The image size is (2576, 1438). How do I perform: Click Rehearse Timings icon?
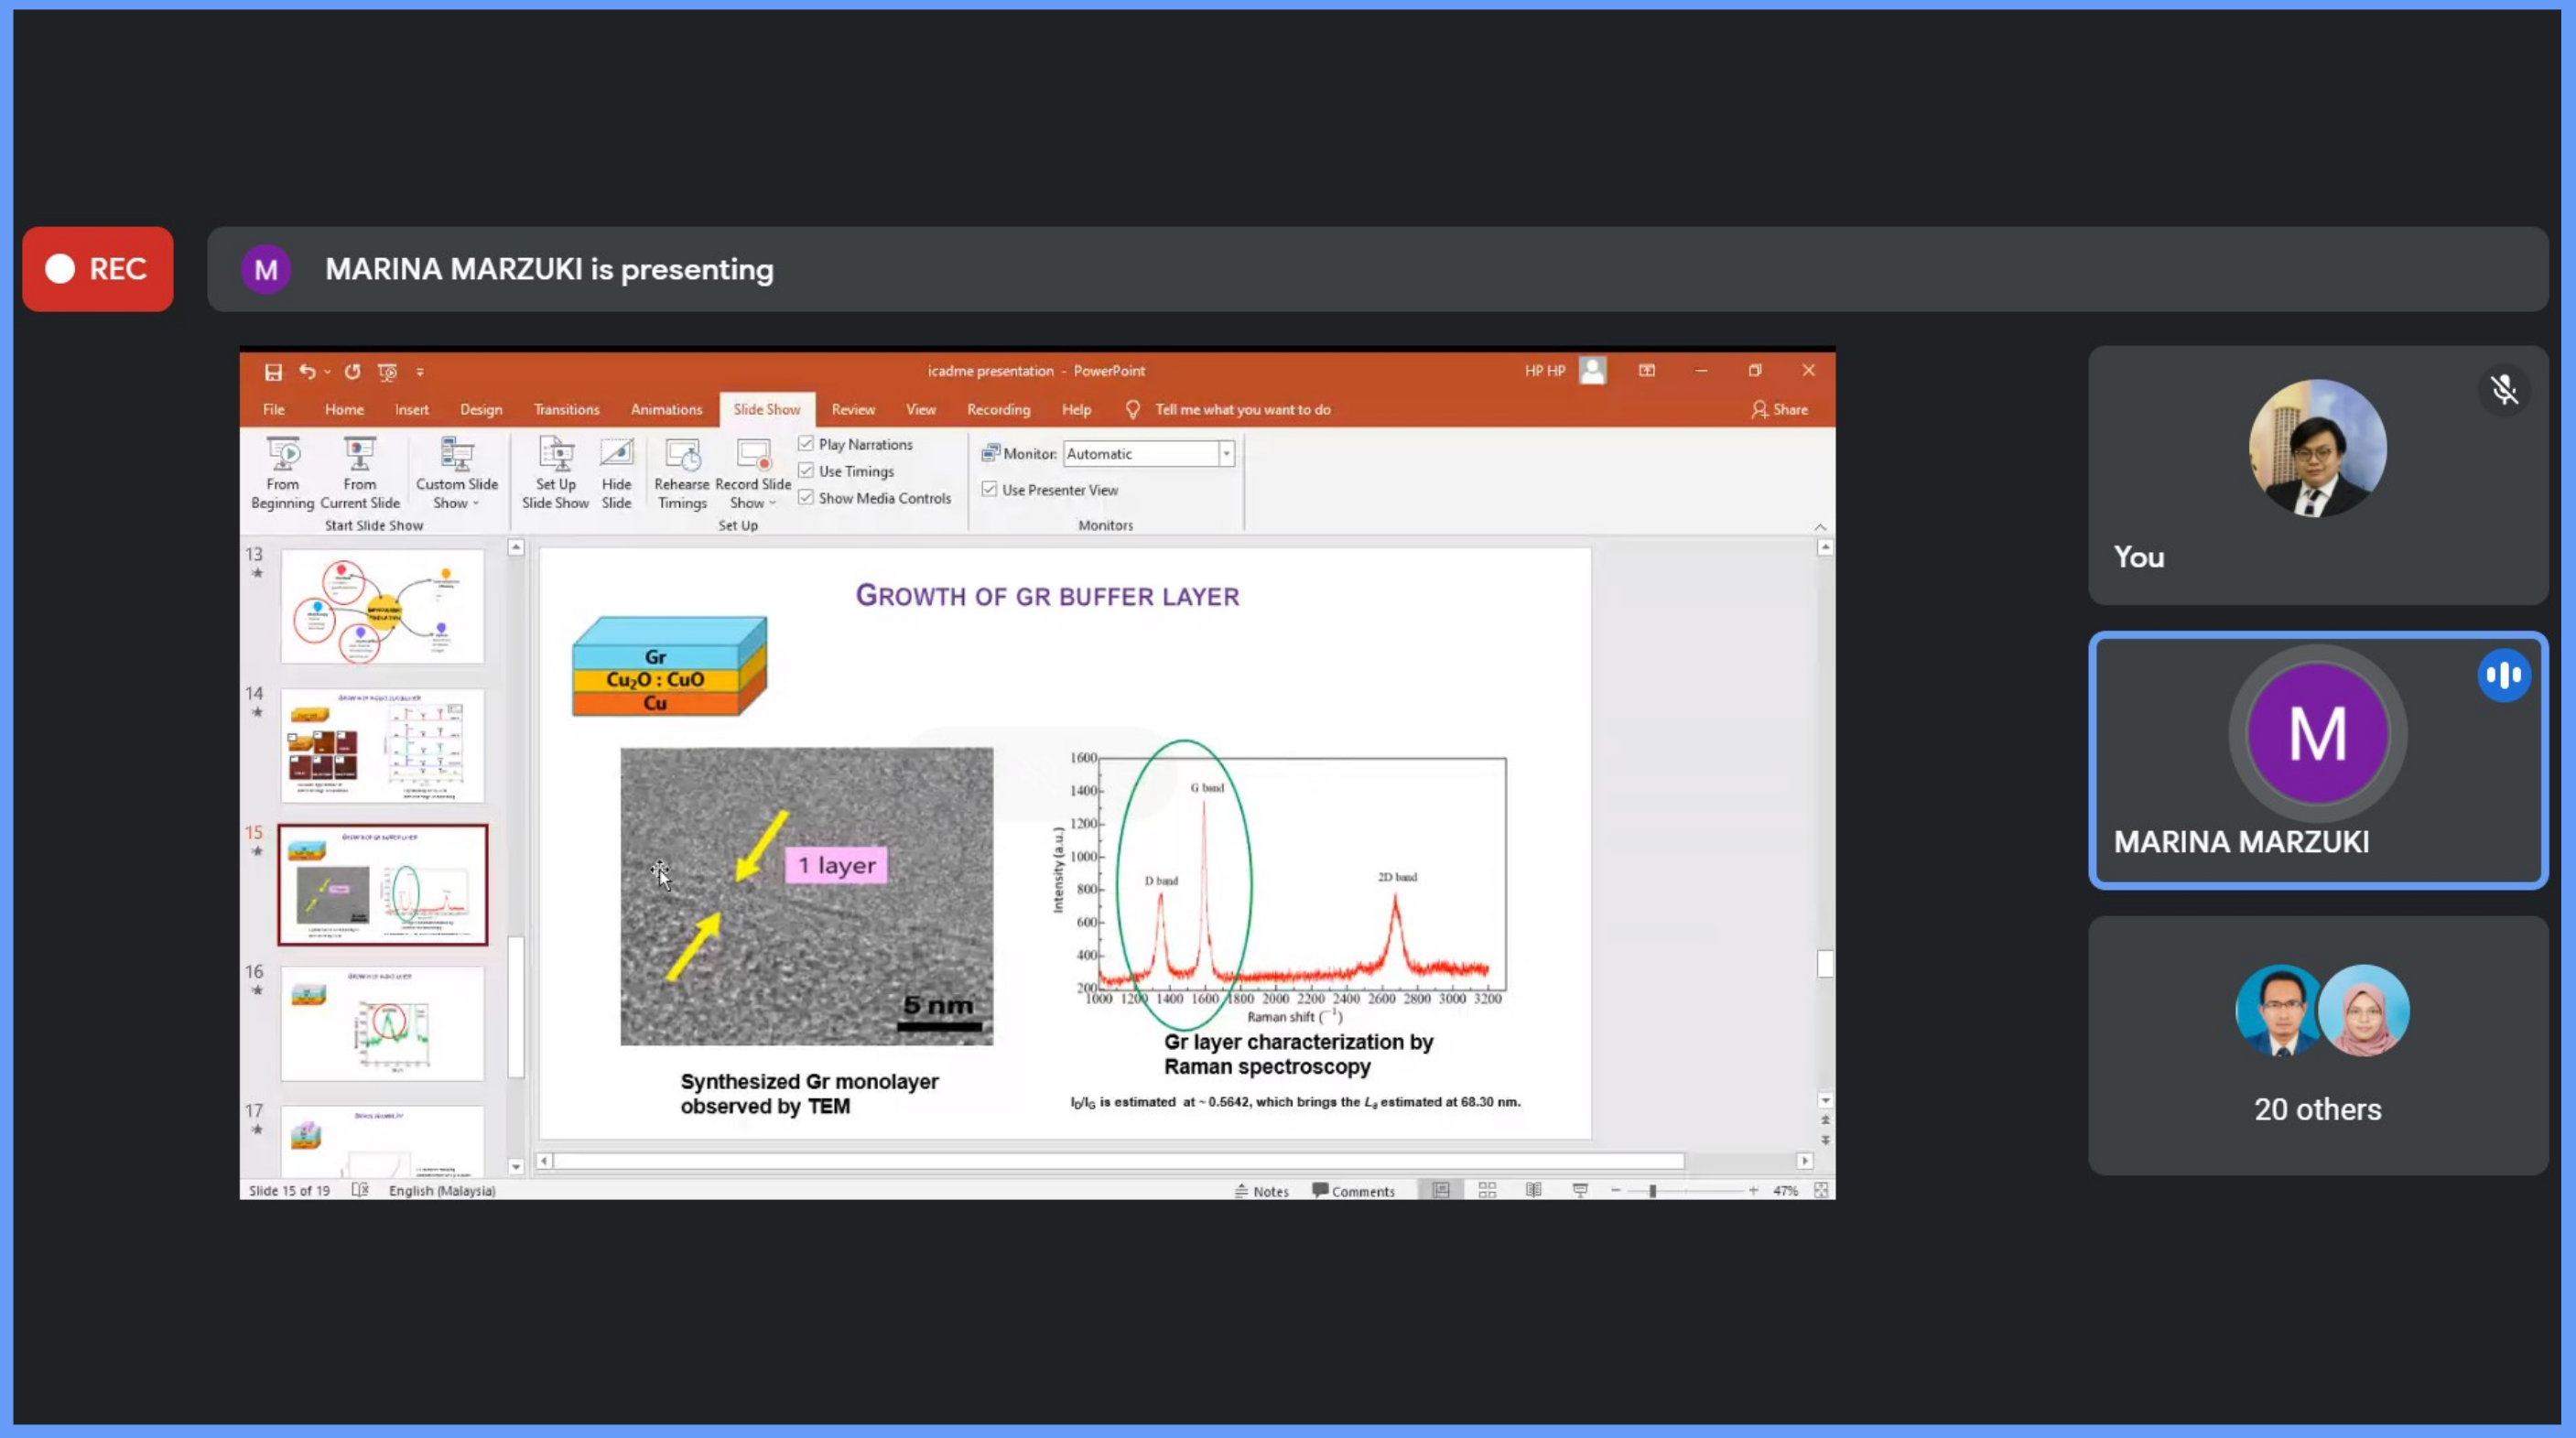coord(682,456)
